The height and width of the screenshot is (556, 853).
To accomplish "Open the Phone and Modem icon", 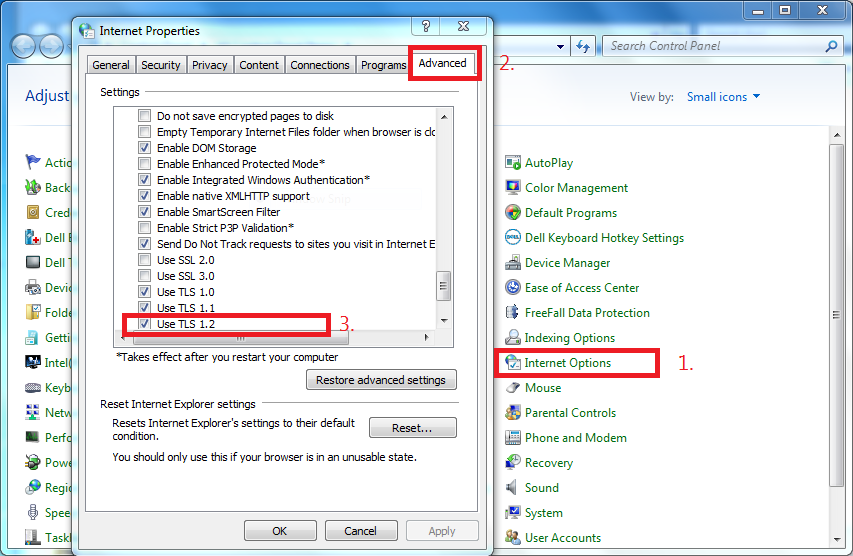I will click(512, 437).
